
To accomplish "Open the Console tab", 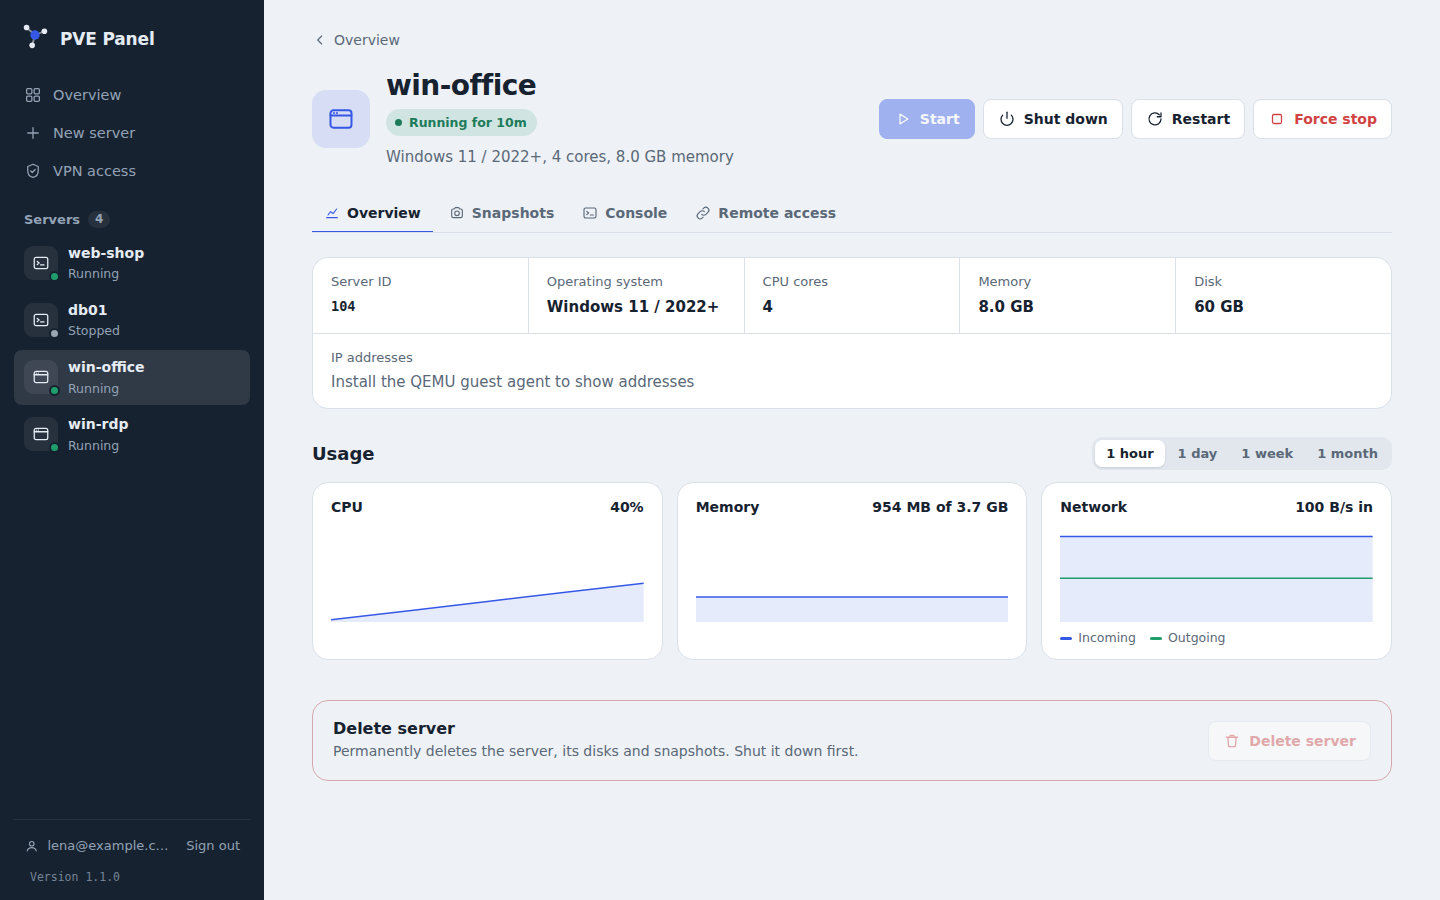I will point(625,213).
